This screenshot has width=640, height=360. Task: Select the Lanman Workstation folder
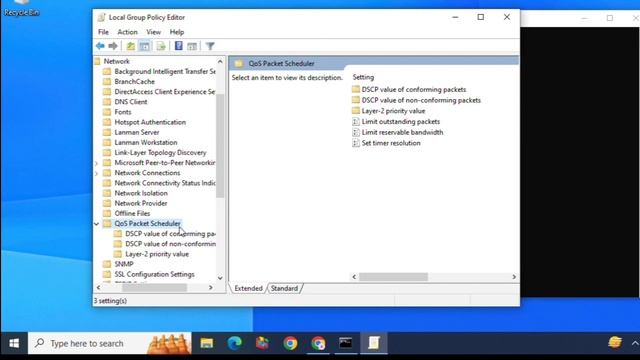146,142
